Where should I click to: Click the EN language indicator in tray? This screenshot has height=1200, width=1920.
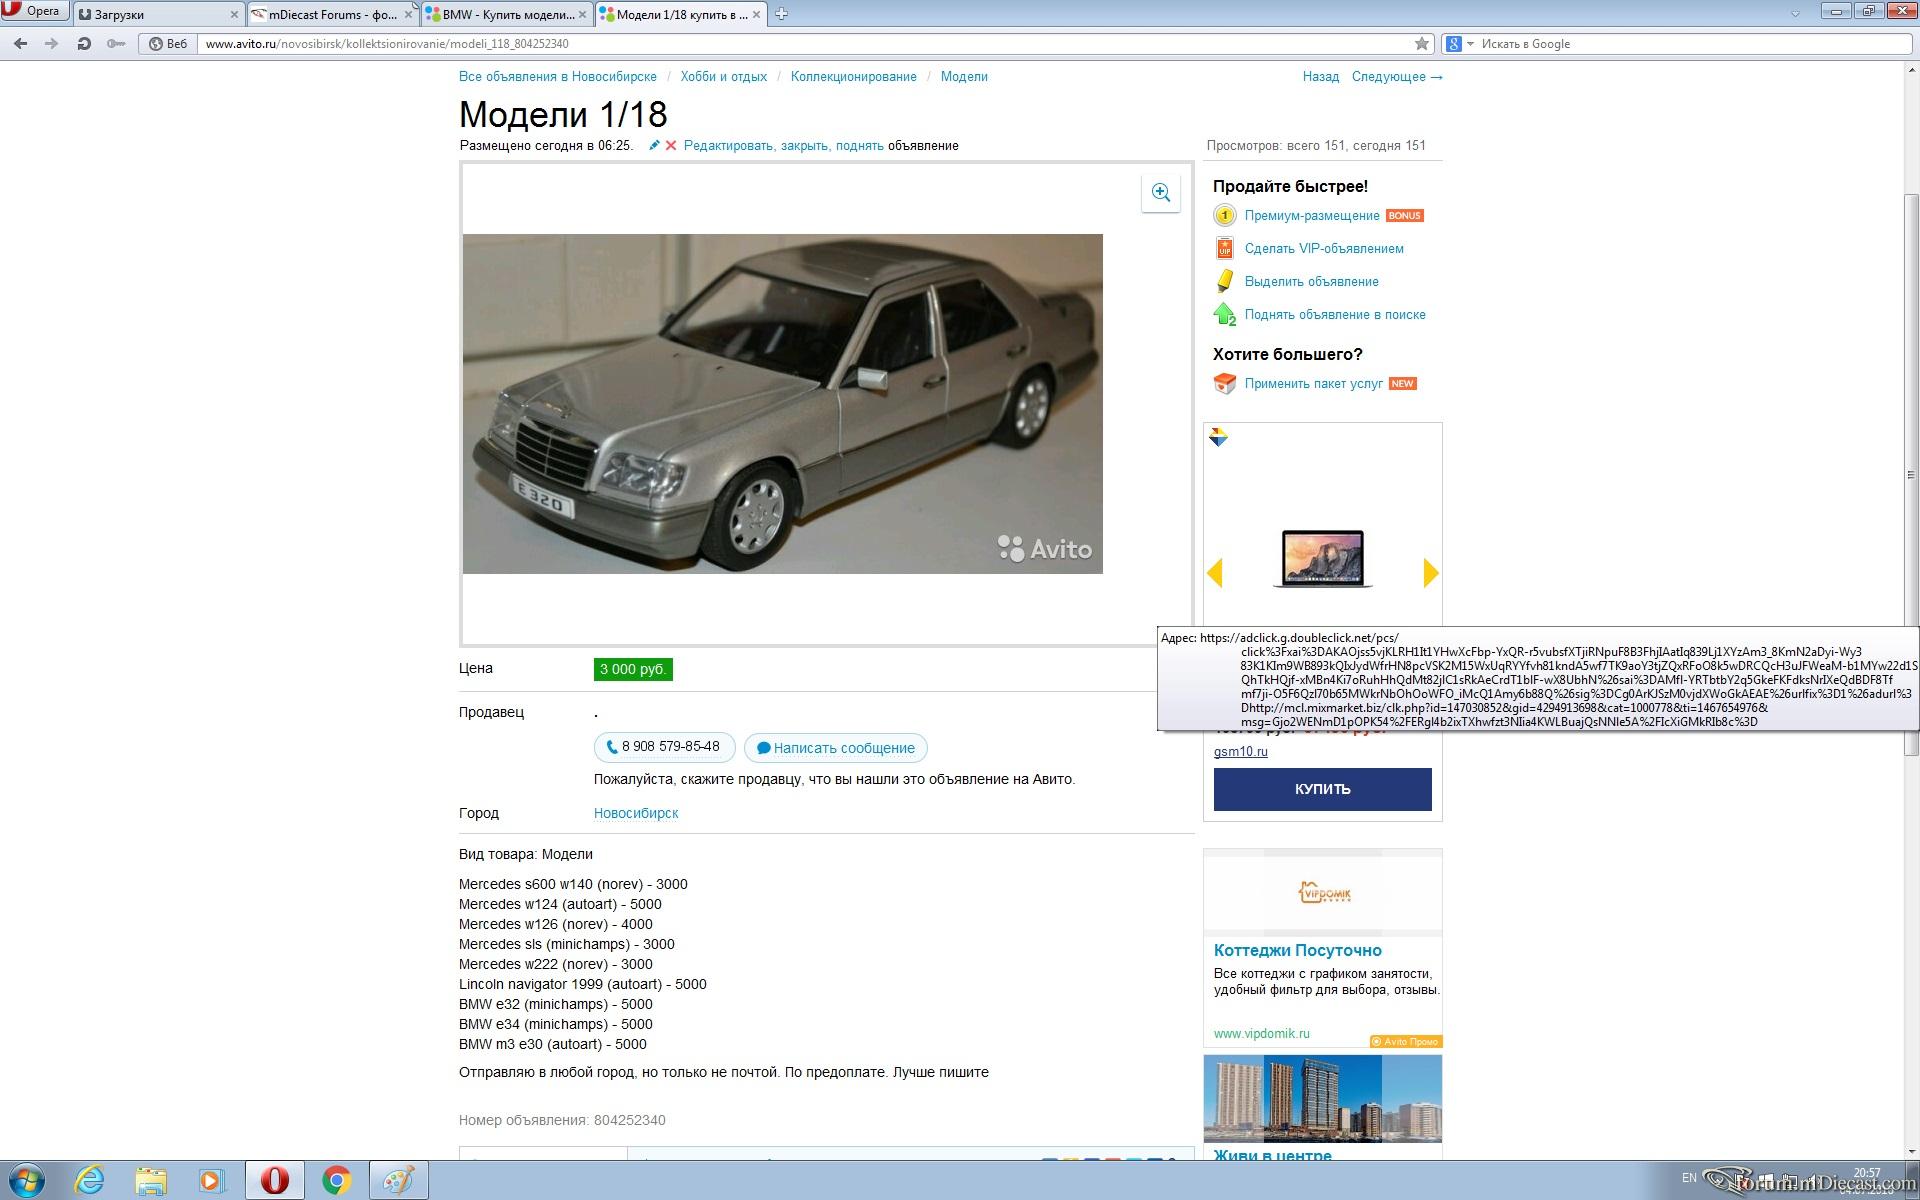[x=1689, y=1178]
